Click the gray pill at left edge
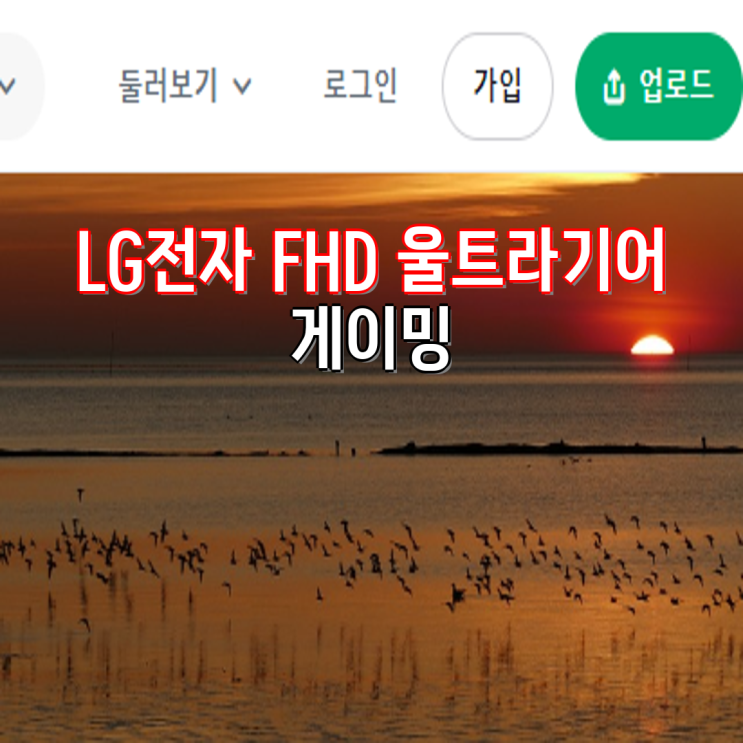743x743 pixels. coord(21,86)
